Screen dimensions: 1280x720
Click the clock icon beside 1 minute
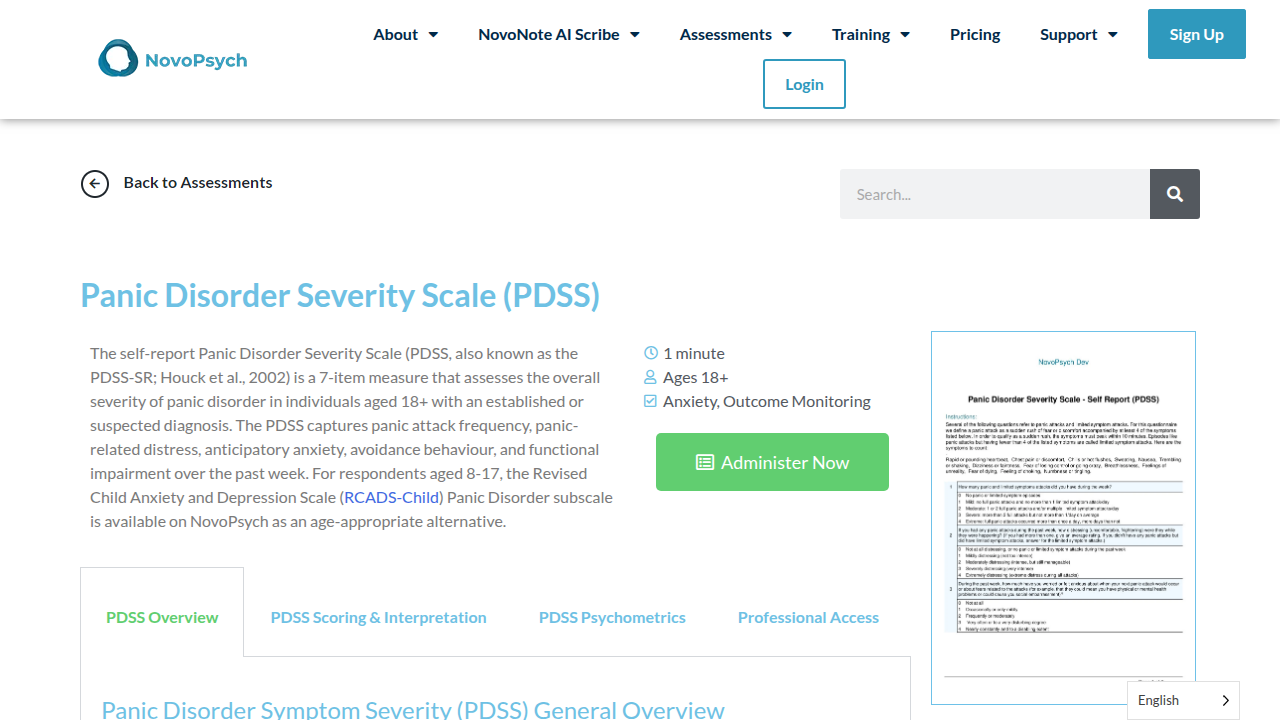click(651, 353)
